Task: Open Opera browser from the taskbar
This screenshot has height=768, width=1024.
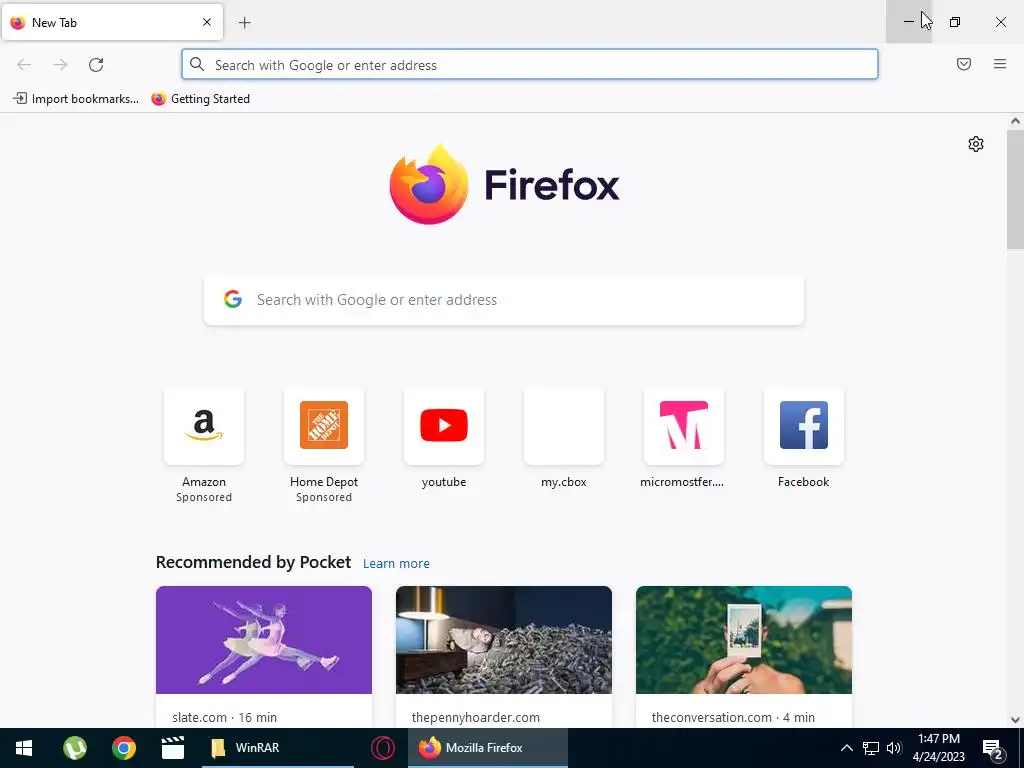Action: [383, 748]
